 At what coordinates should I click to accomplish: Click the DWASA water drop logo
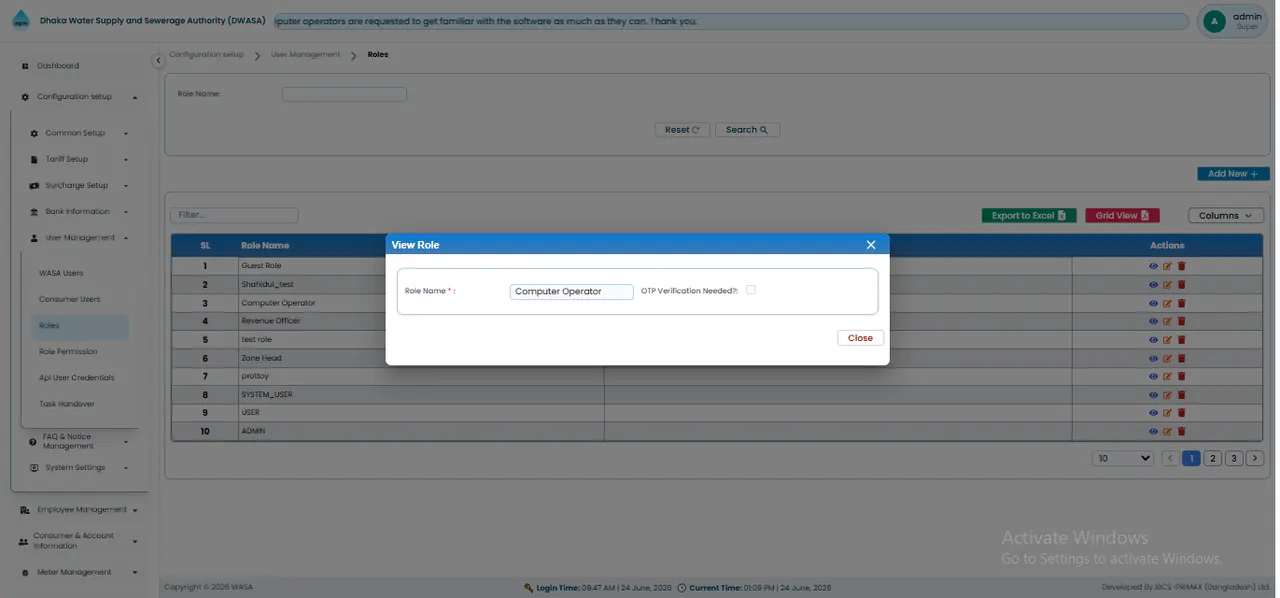tap(22, 21)
